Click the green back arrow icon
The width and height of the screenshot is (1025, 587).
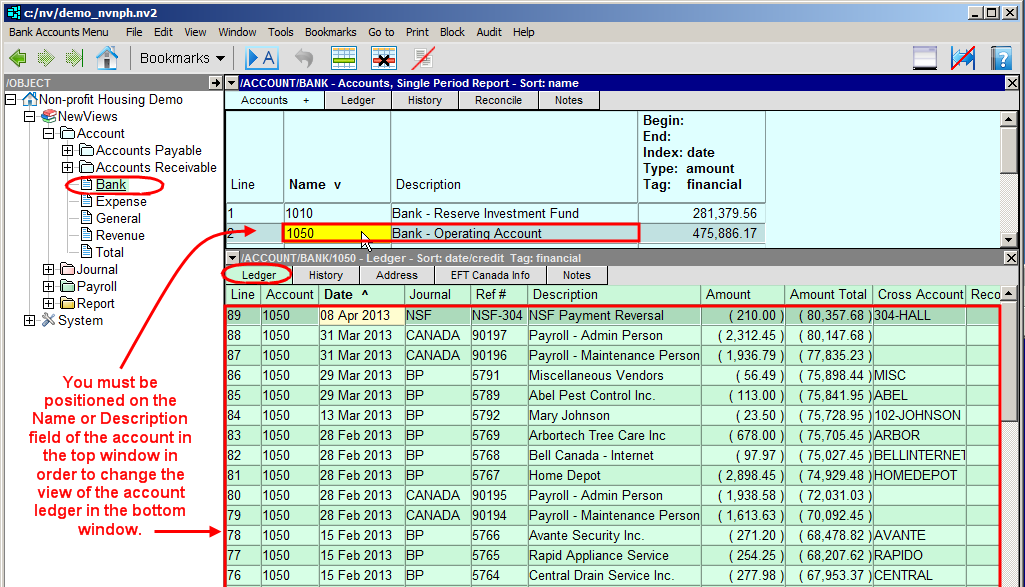click(17, 58)
